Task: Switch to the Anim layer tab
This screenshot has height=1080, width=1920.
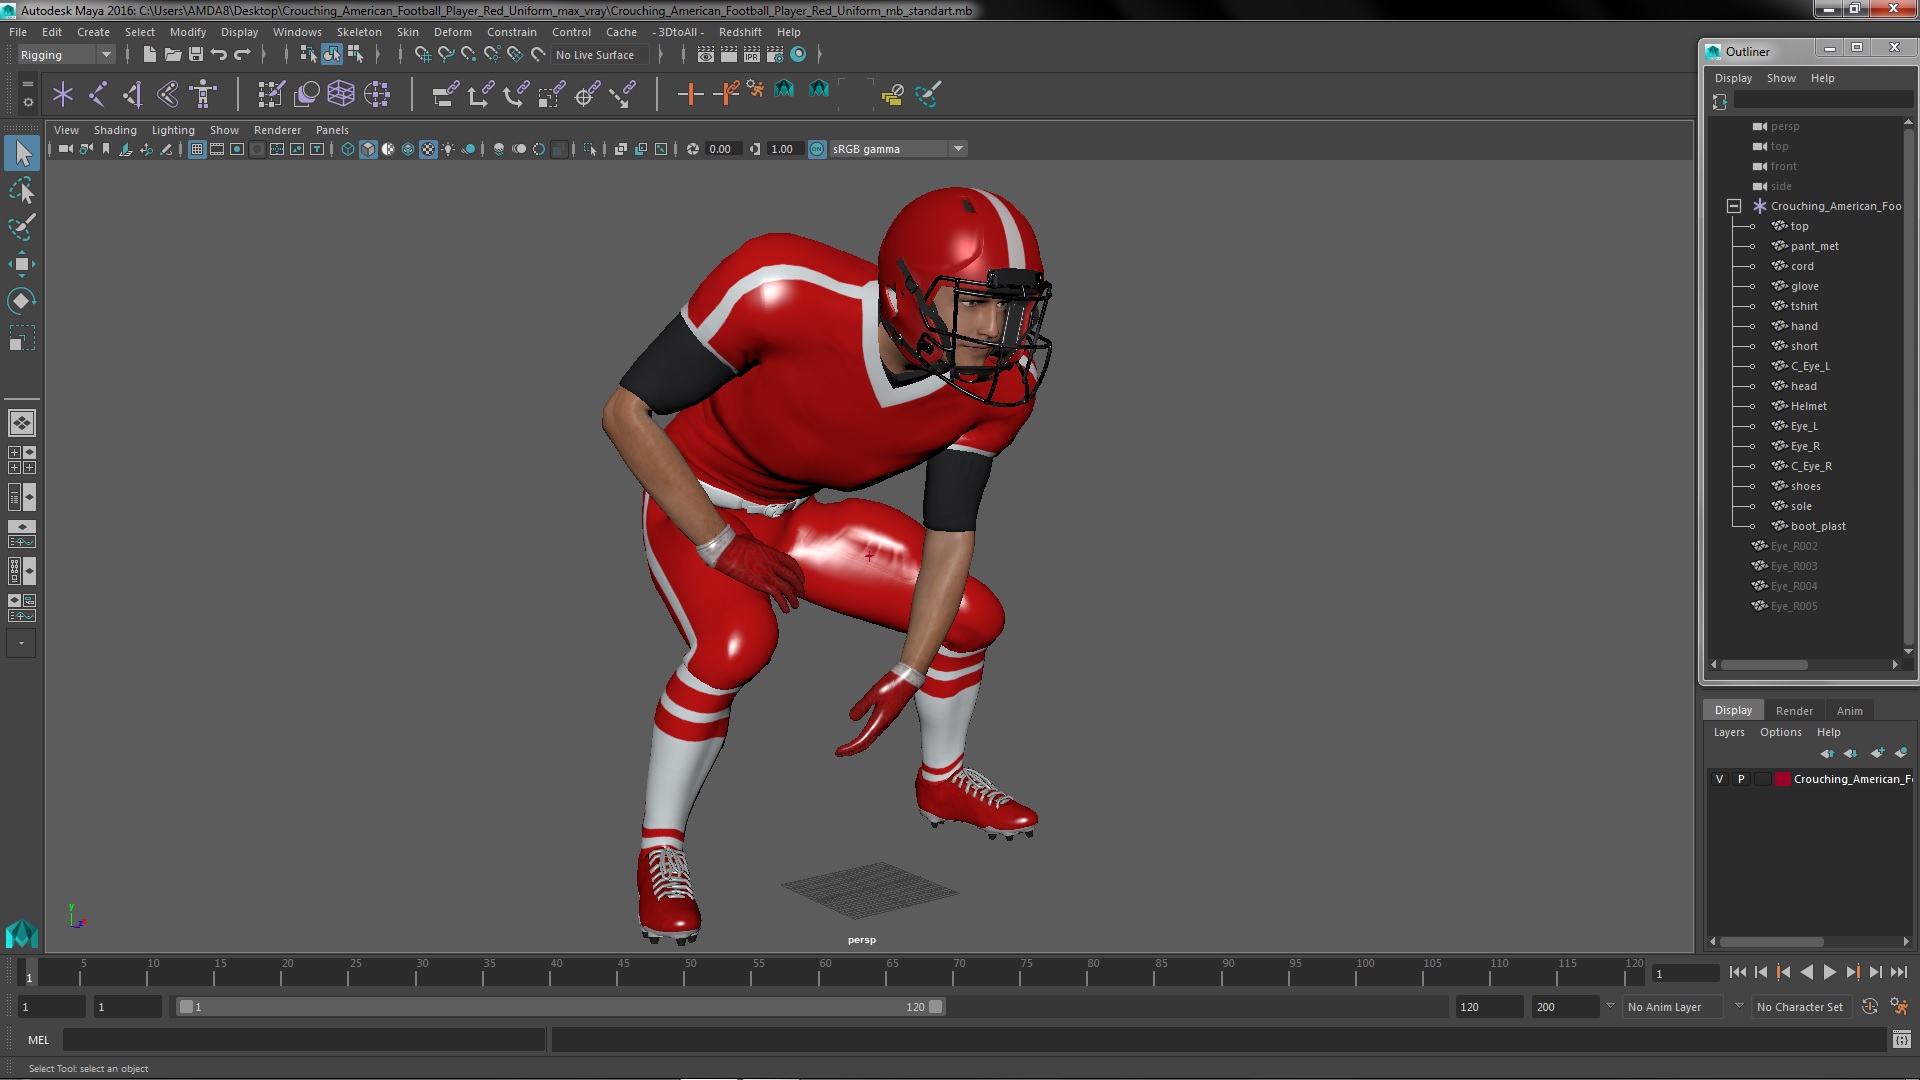Action: (1849, 711)
